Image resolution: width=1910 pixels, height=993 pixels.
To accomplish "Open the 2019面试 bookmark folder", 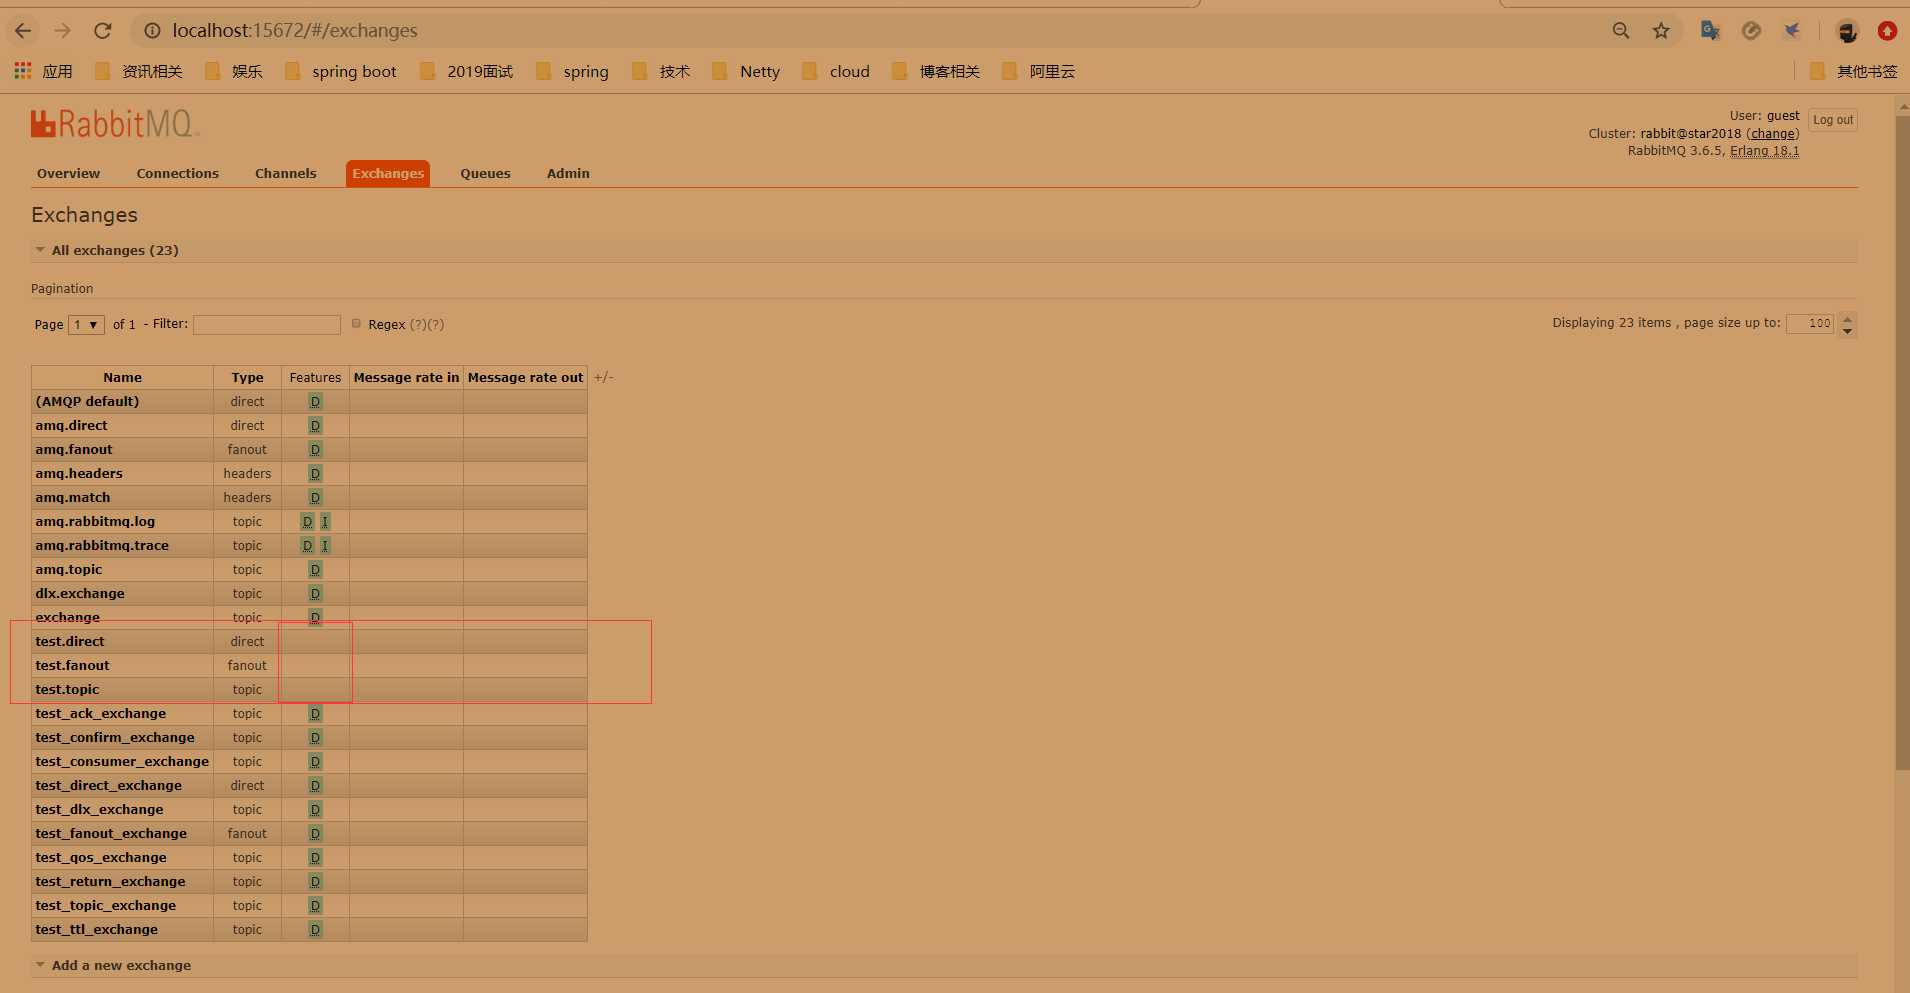I will pyautogui.click(x=467, y=71).
